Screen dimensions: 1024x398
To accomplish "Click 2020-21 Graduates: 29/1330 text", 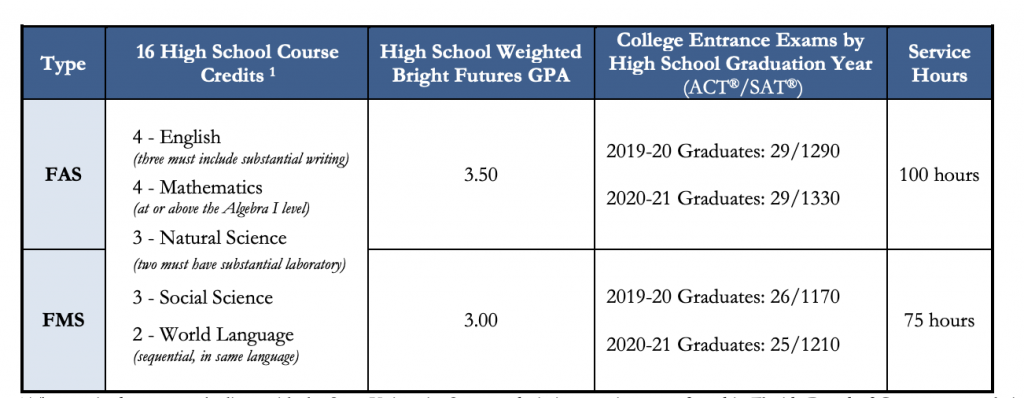I will pyautogui.click(x=722, y=198).
